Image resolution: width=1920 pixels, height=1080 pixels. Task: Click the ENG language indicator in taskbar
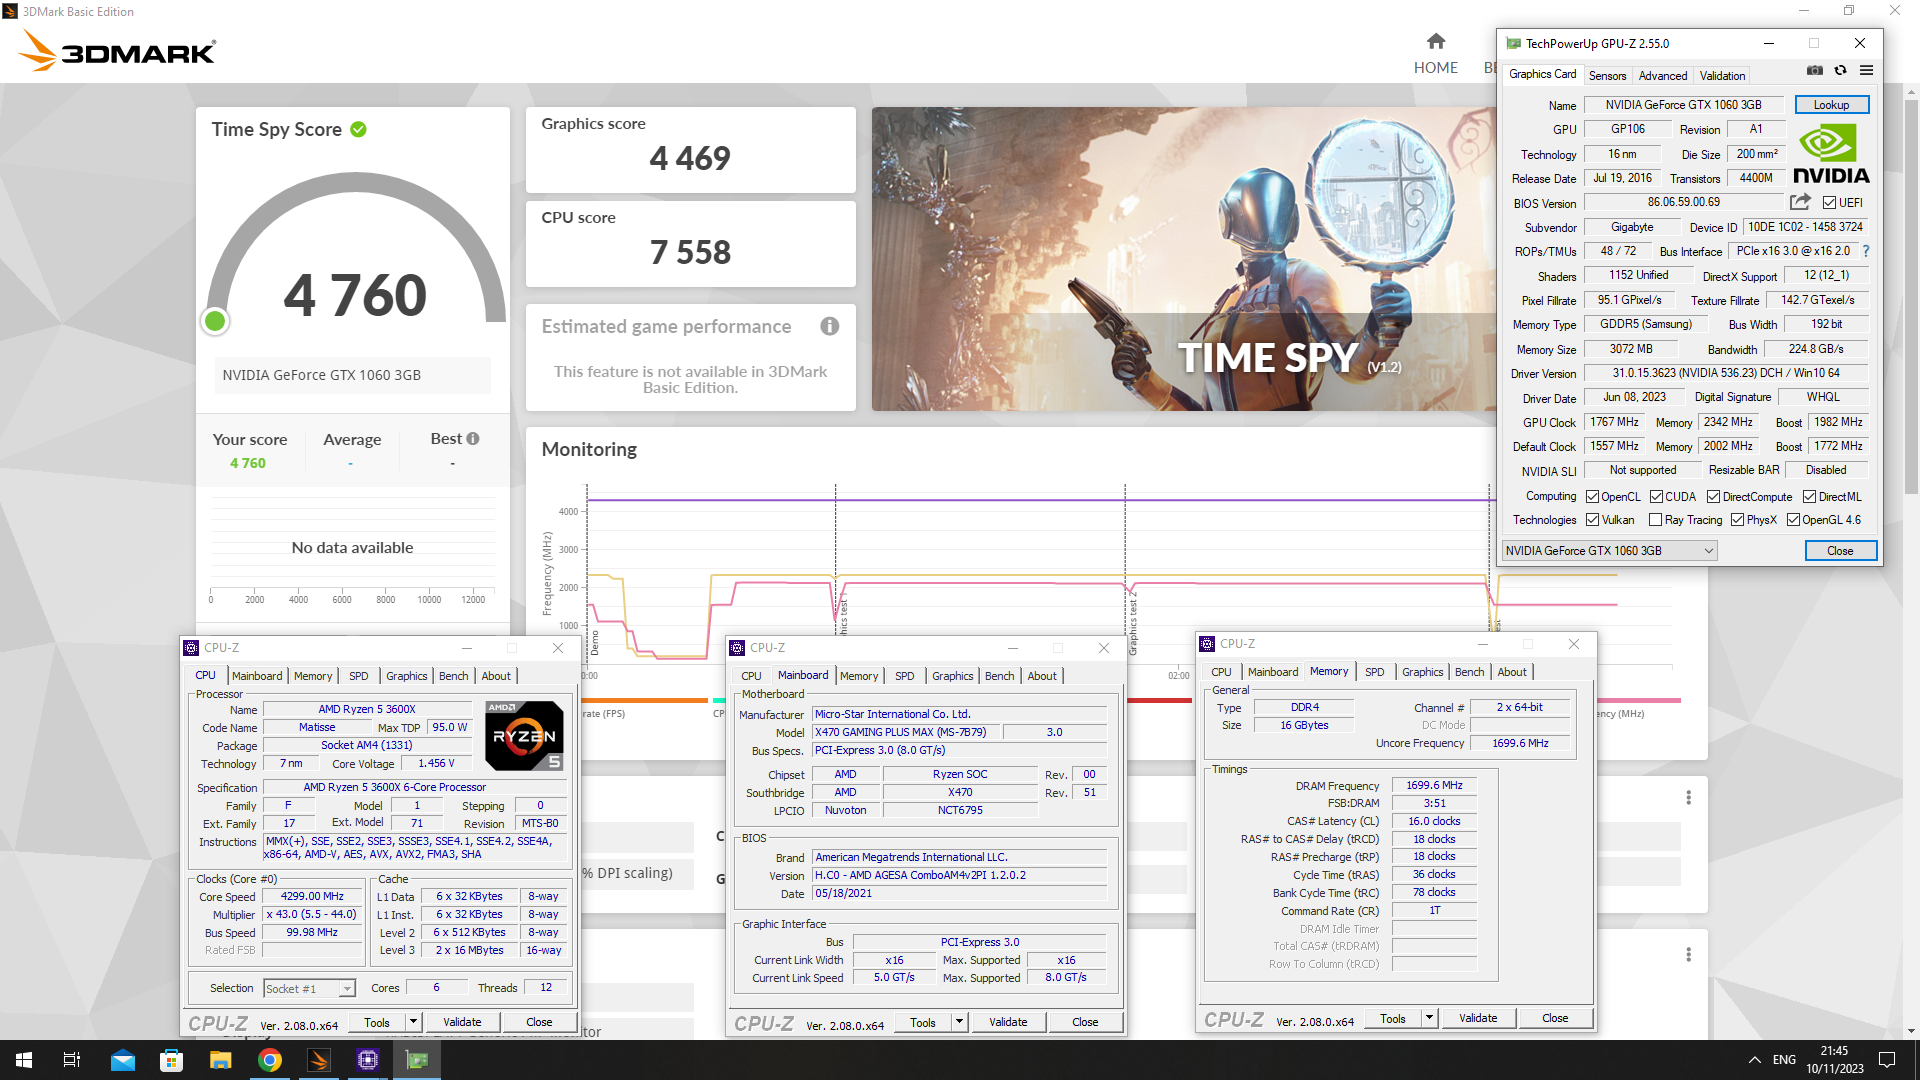[x=1784, y=1060]
